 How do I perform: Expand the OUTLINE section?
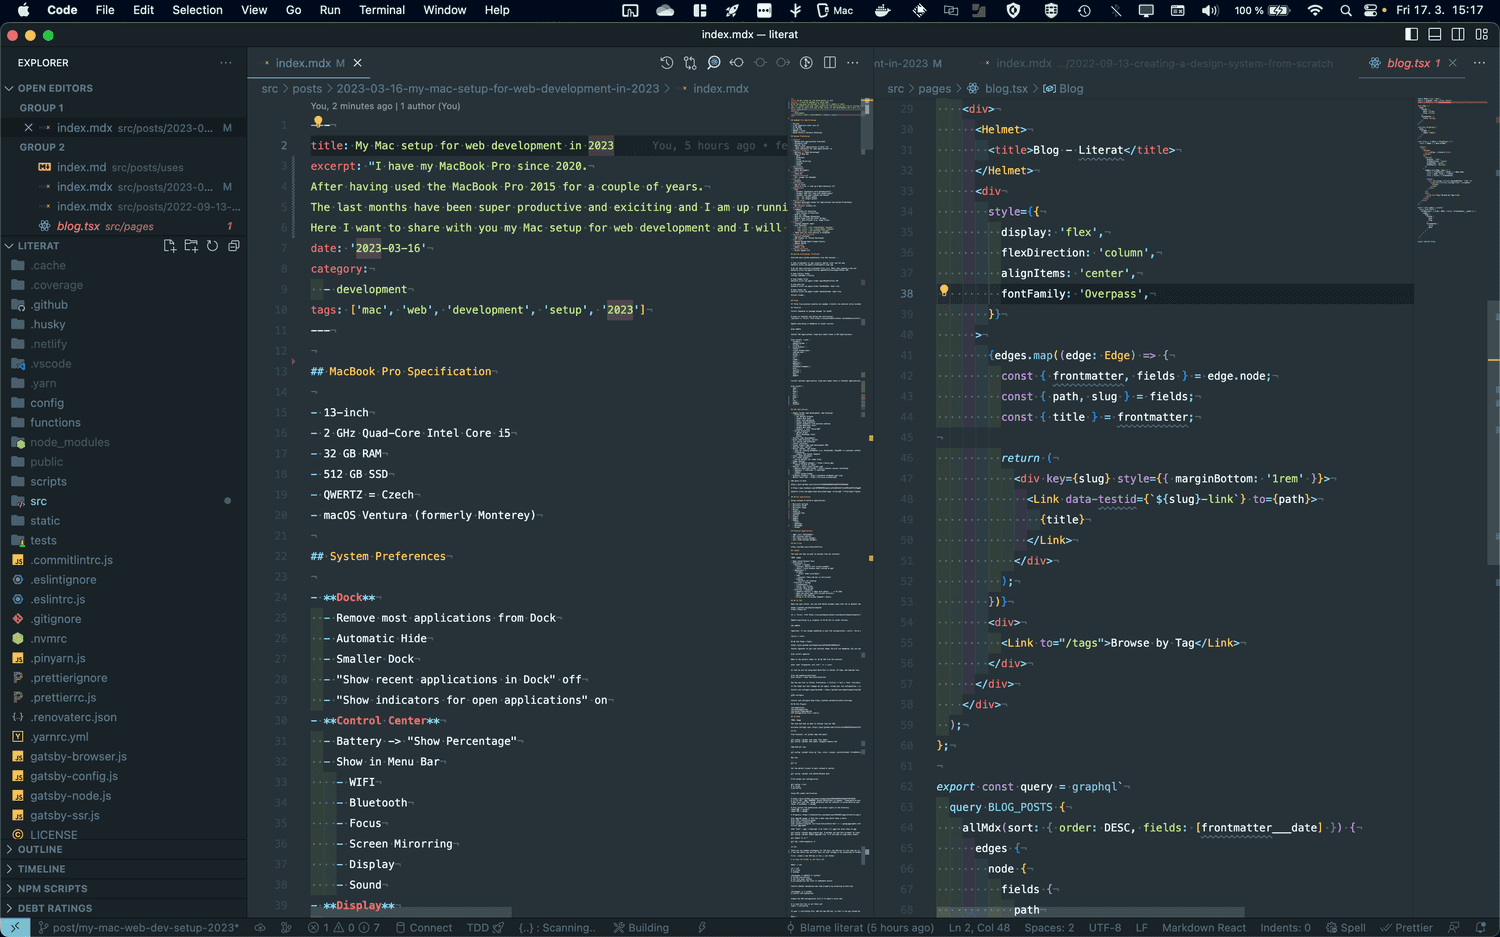pyautogui.click(x=123, y=850)
